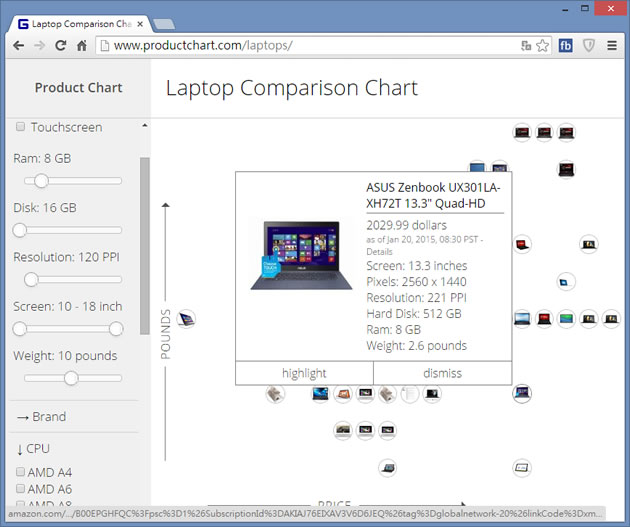Select the laptop beside the Resolution line
This screenshot has height=527, width=630.
pyautogui.click(x=566, y=282)
